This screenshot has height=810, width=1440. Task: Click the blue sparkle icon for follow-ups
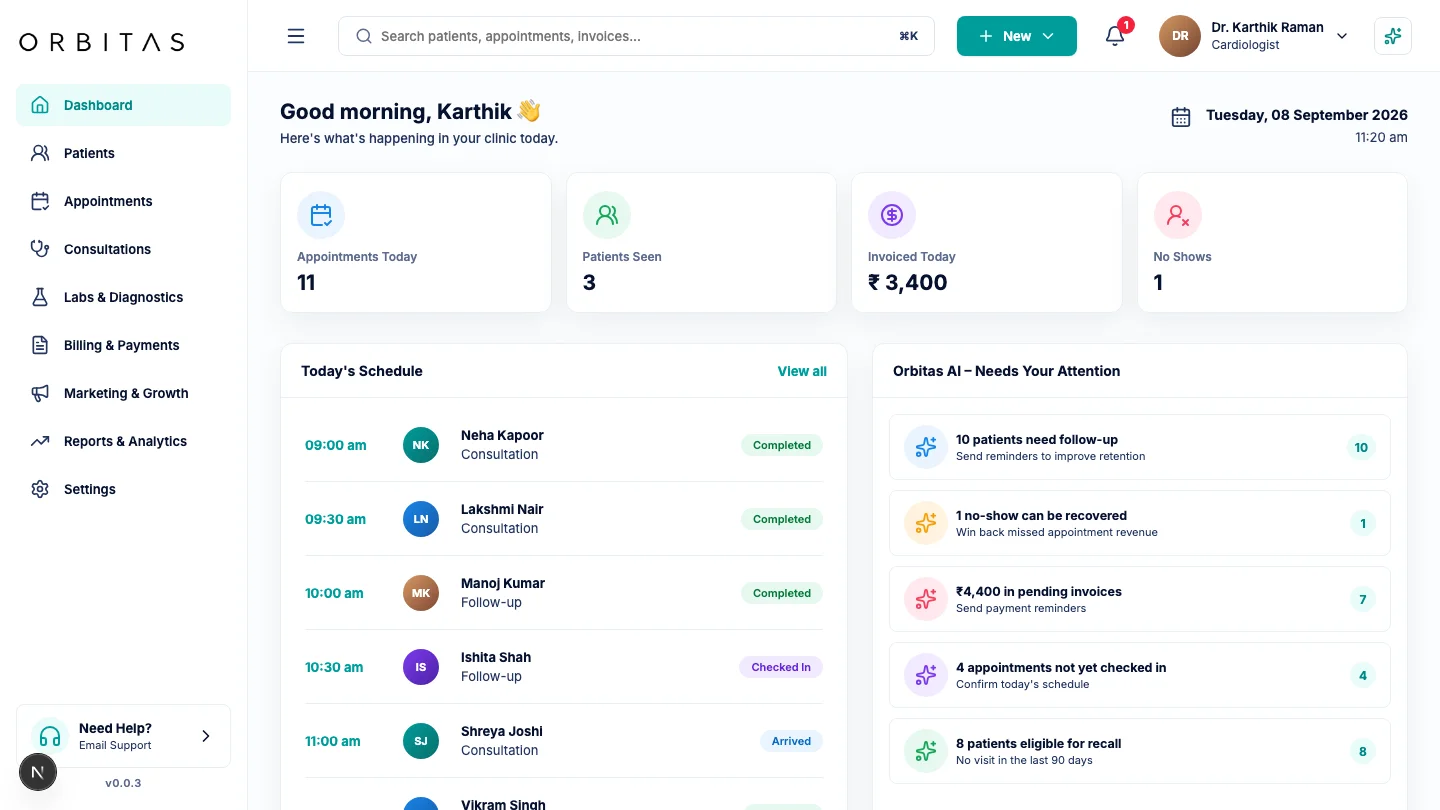coord(926,447)
